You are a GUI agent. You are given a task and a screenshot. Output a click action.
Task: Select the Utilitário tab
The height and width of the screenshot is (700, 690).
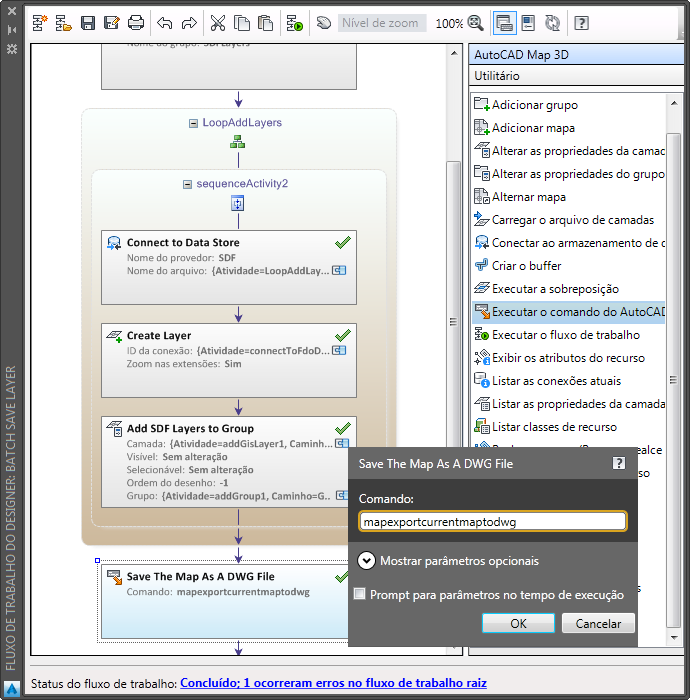point(576,75)
